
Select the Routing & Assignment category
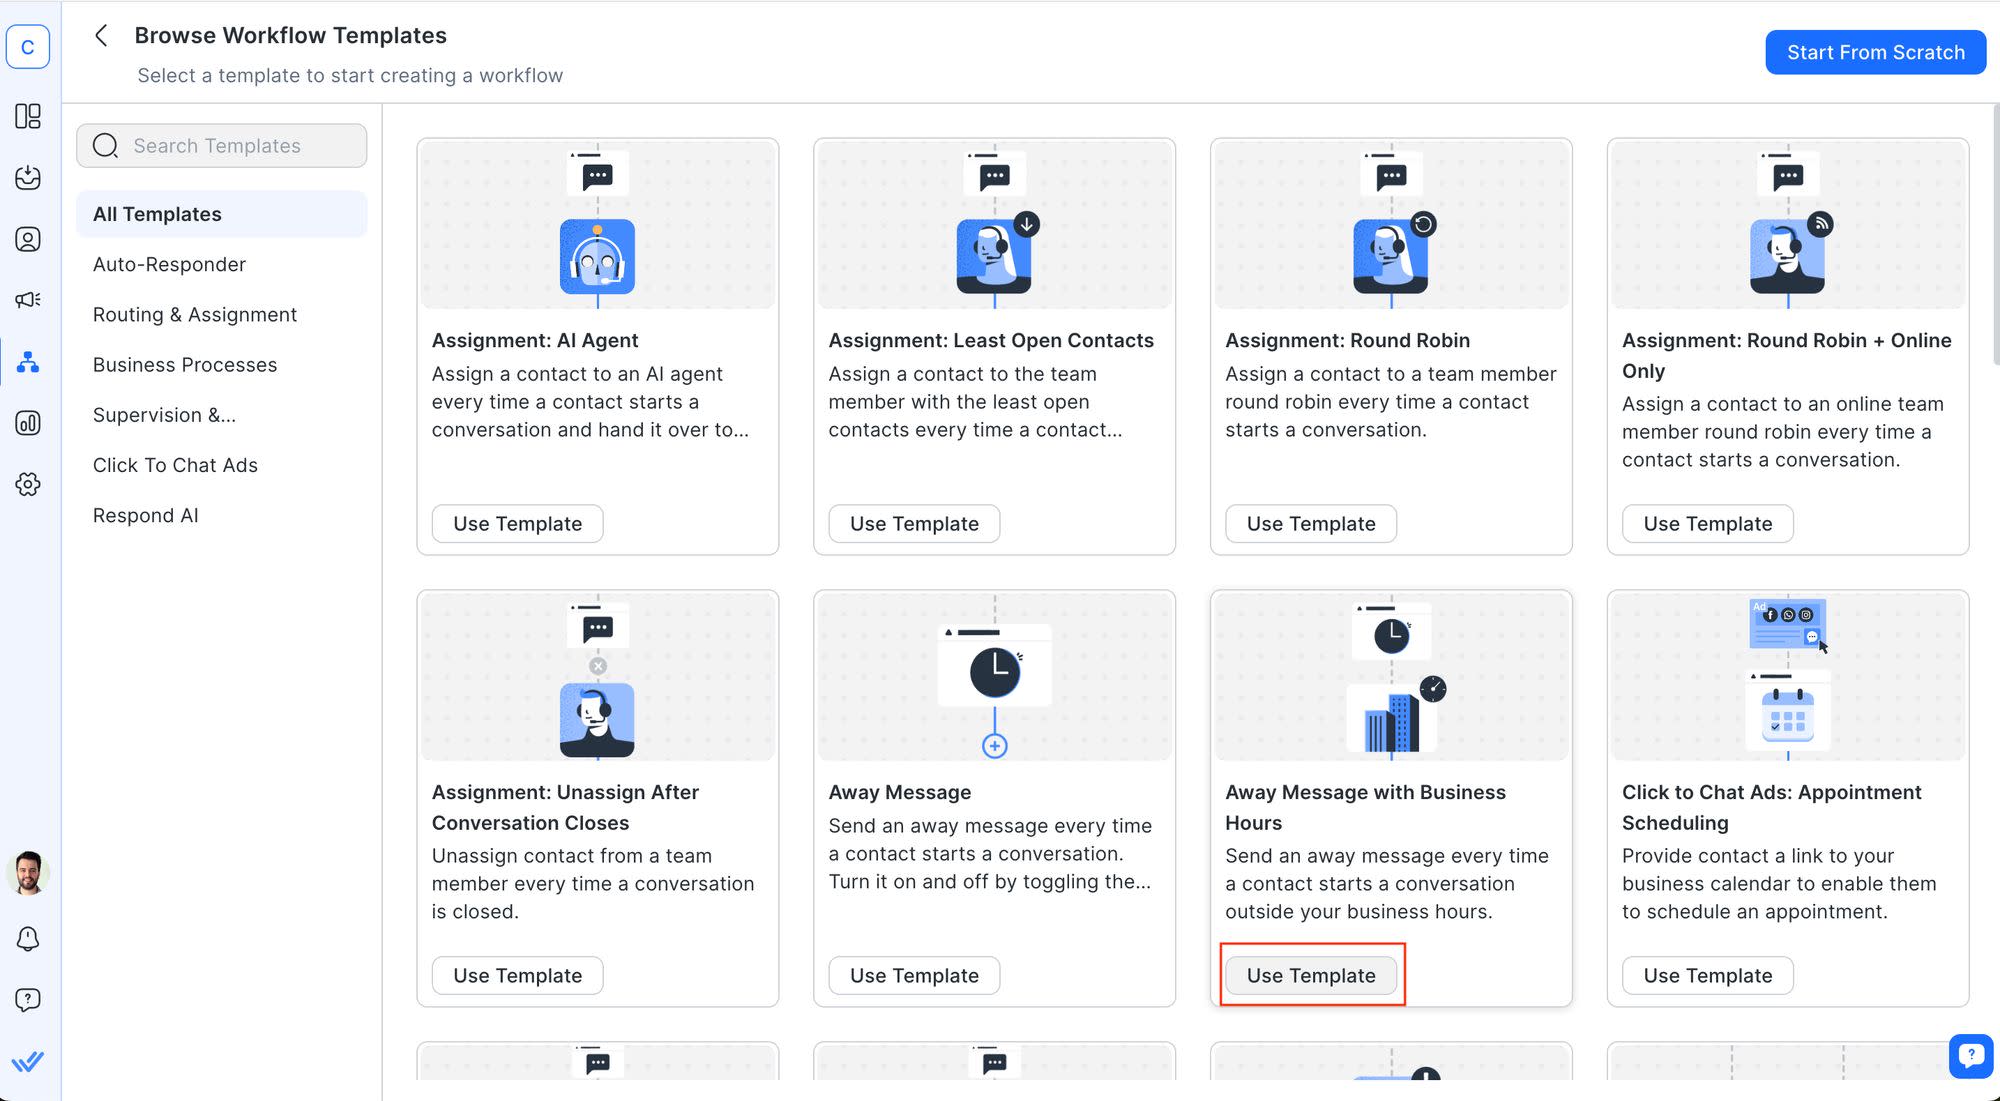194,313
